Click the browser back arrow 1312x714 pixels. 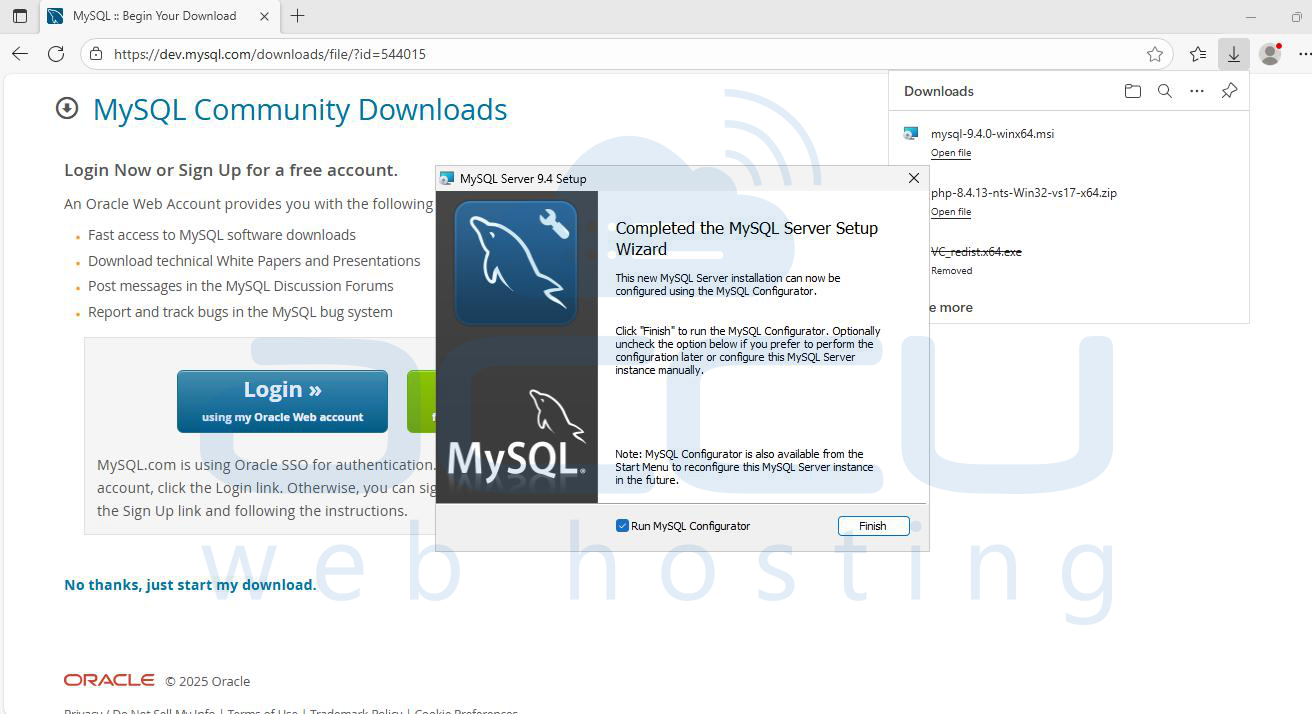pos(20,54)
